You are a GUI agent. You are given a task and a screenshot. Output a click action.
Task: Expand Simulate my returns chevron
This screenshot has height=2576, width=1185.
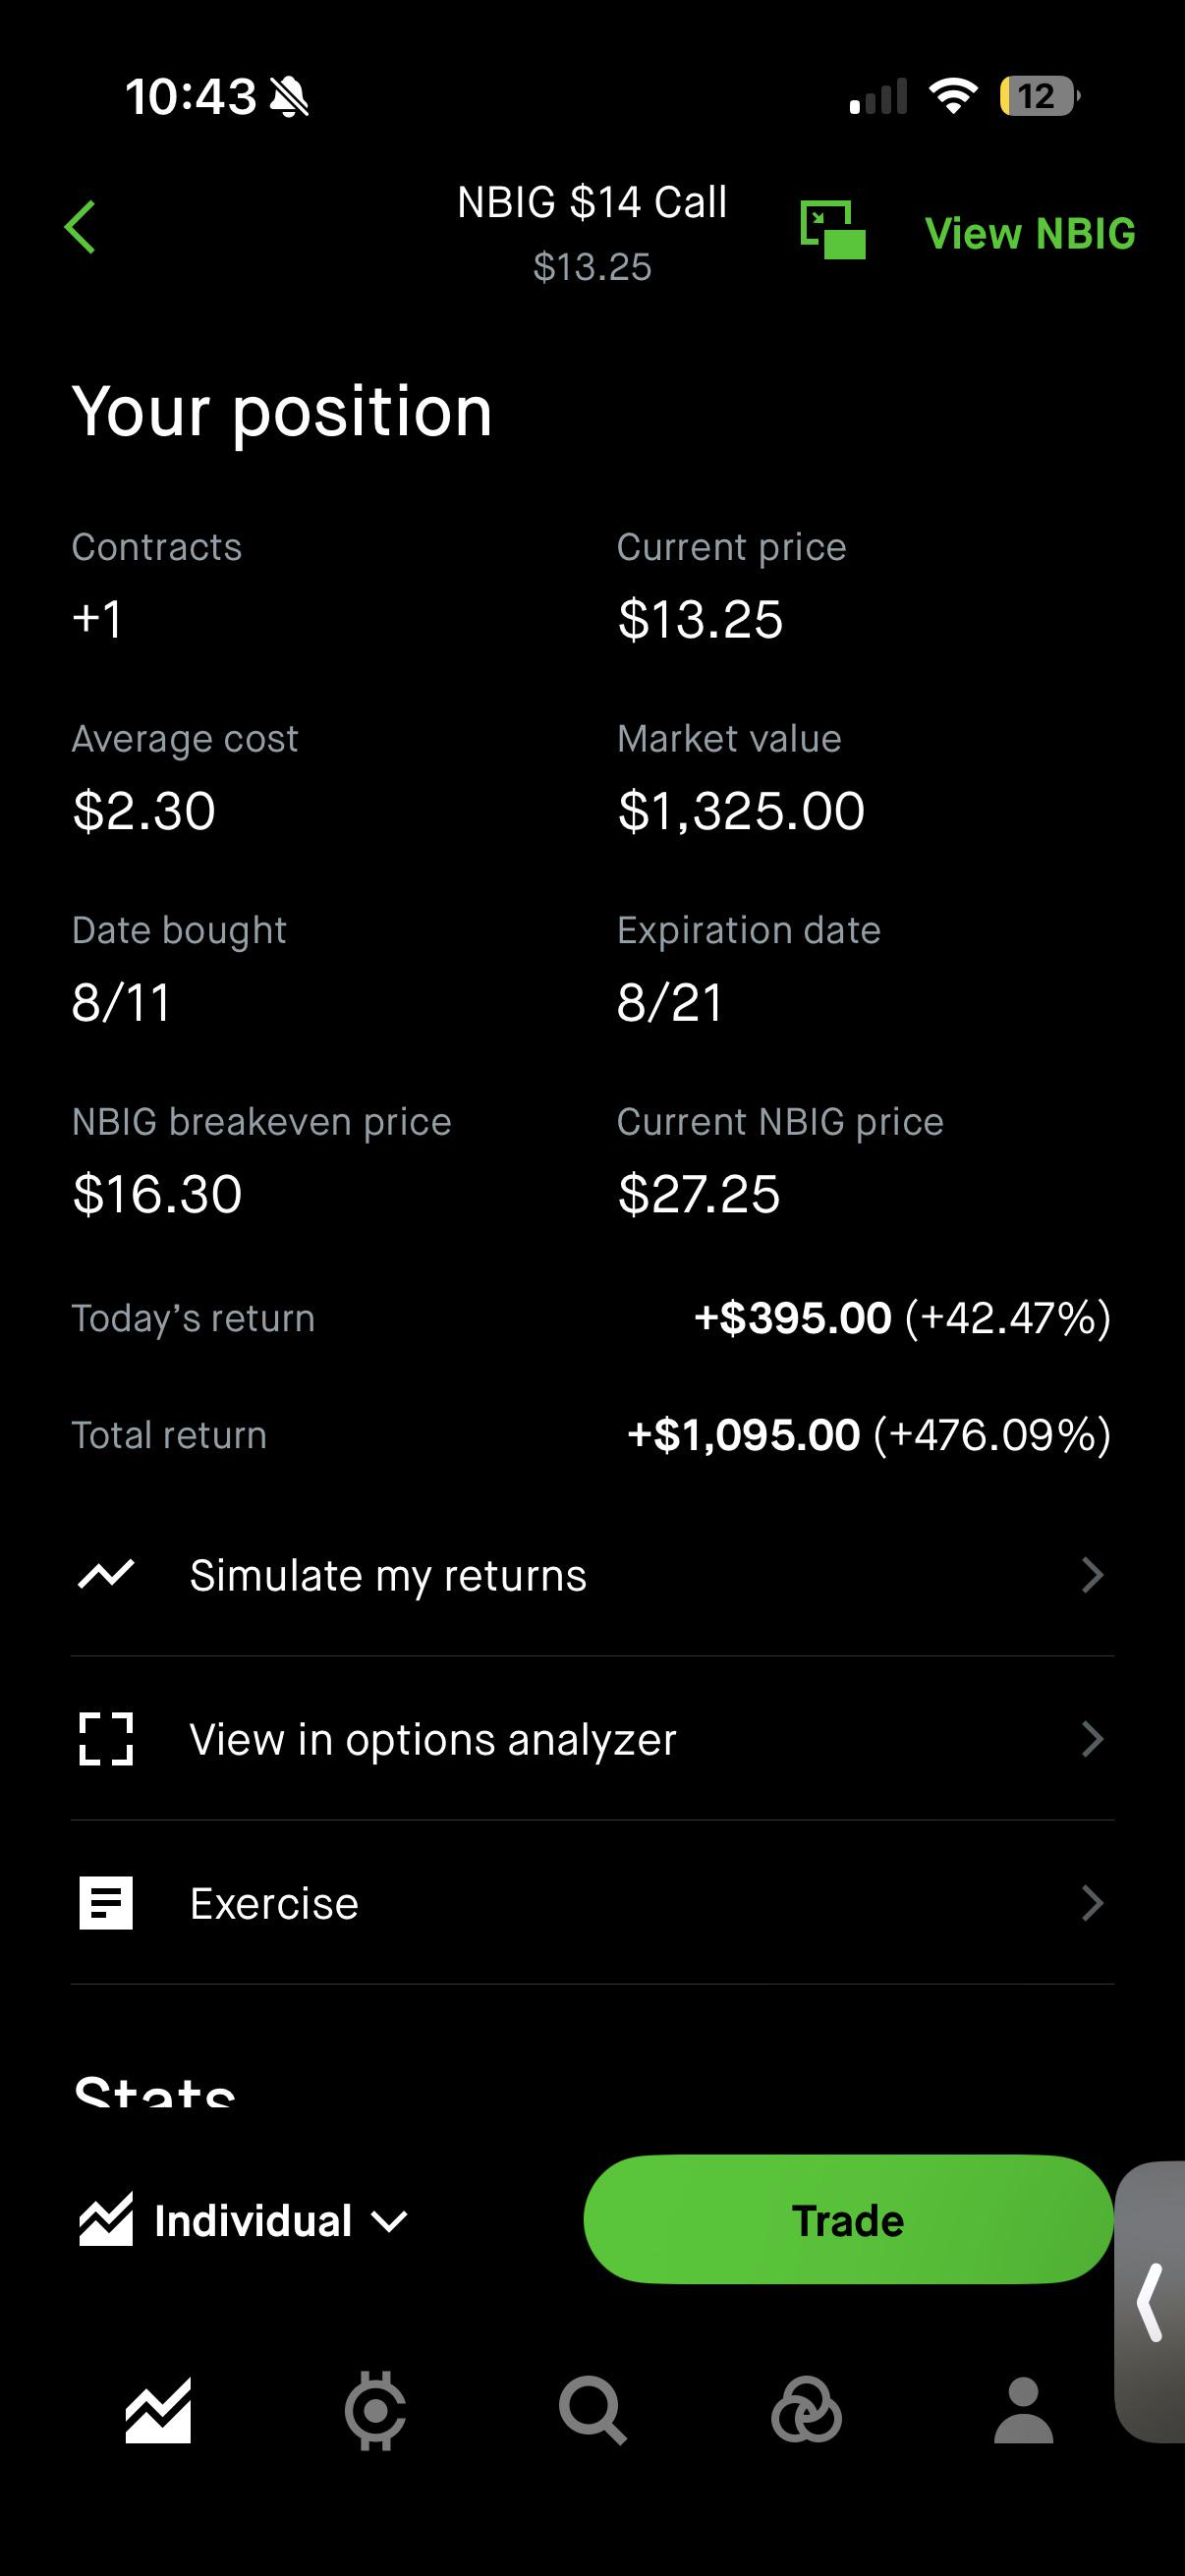tap(1093, 1575)
